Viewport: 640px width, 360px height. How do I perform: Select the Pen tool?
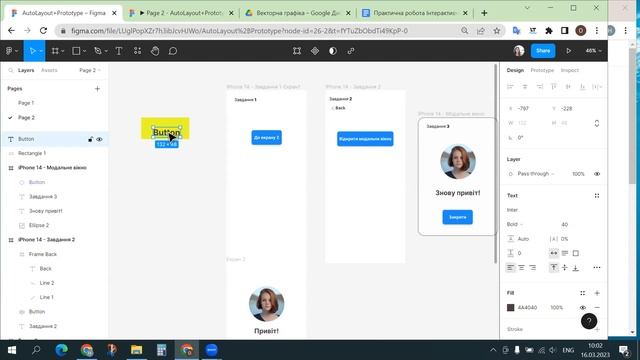(x=98, y=51)
